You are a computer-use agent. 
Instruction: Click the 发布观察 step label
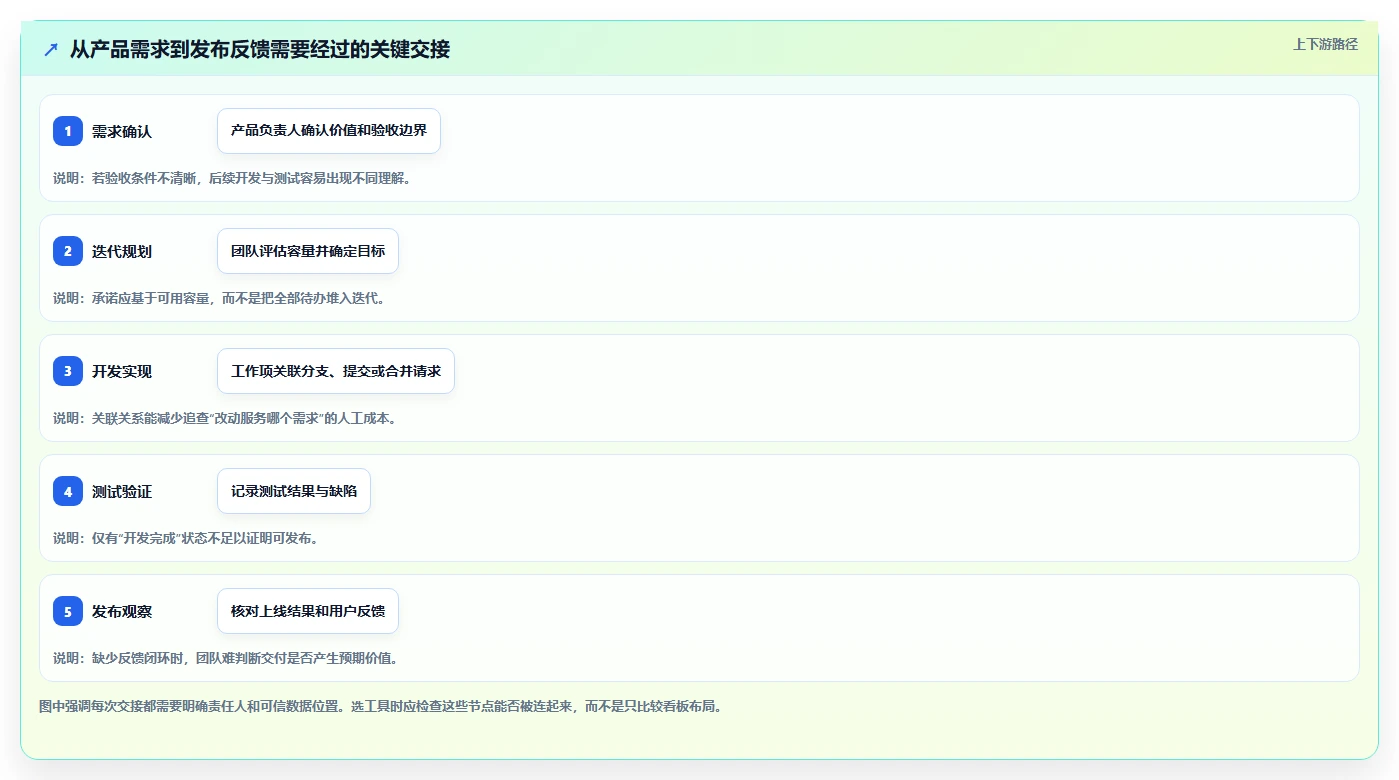pyautogui.click(x=122, y=611)
